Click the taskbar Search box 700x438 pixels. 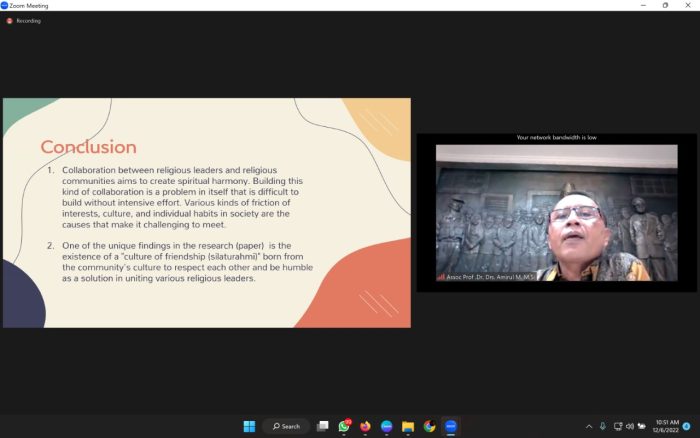(285, 426)
